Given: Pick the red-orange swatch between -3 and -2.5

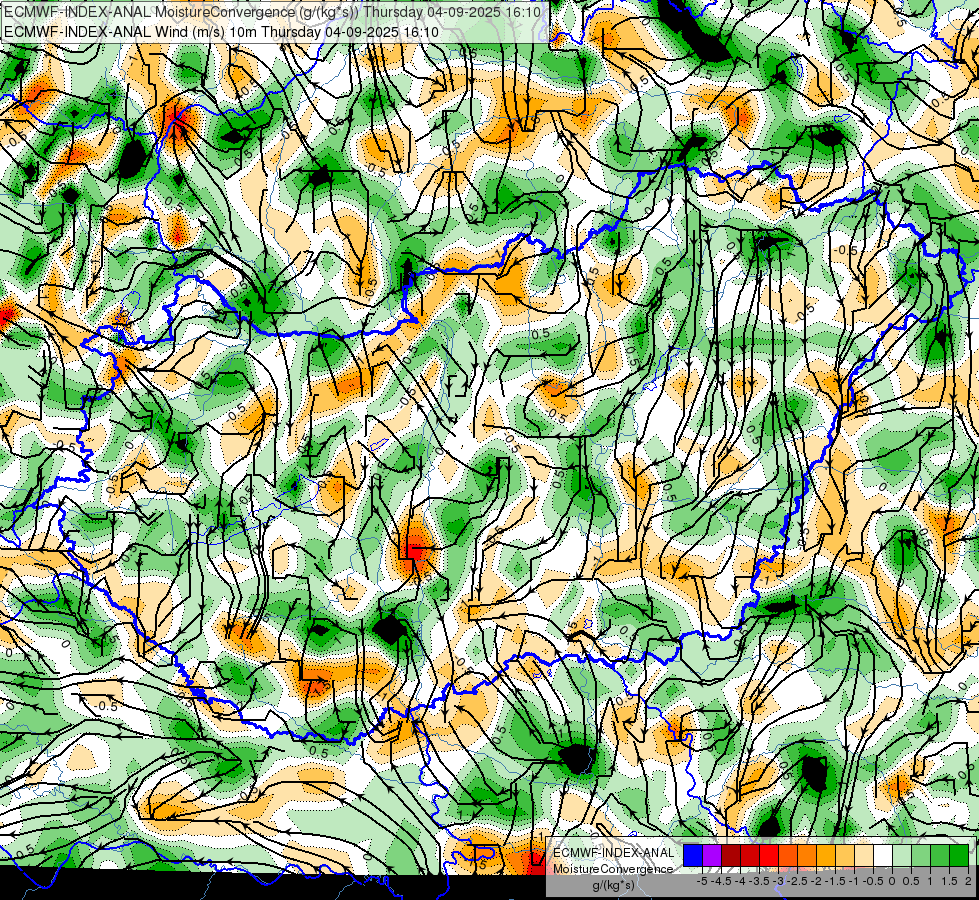Looking at the screenshot, I should point(788,855).
